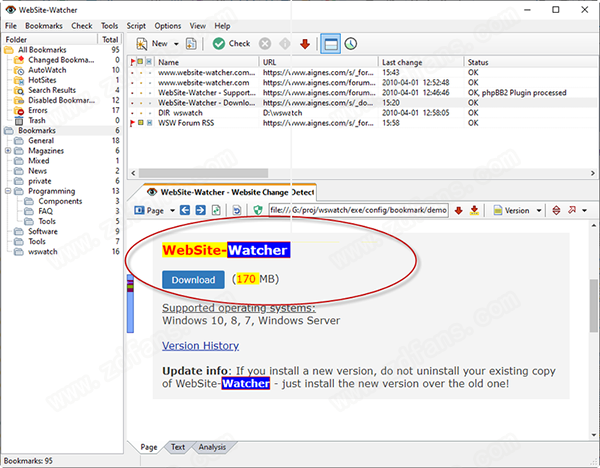Click the green Check button

tap(231, 44)
